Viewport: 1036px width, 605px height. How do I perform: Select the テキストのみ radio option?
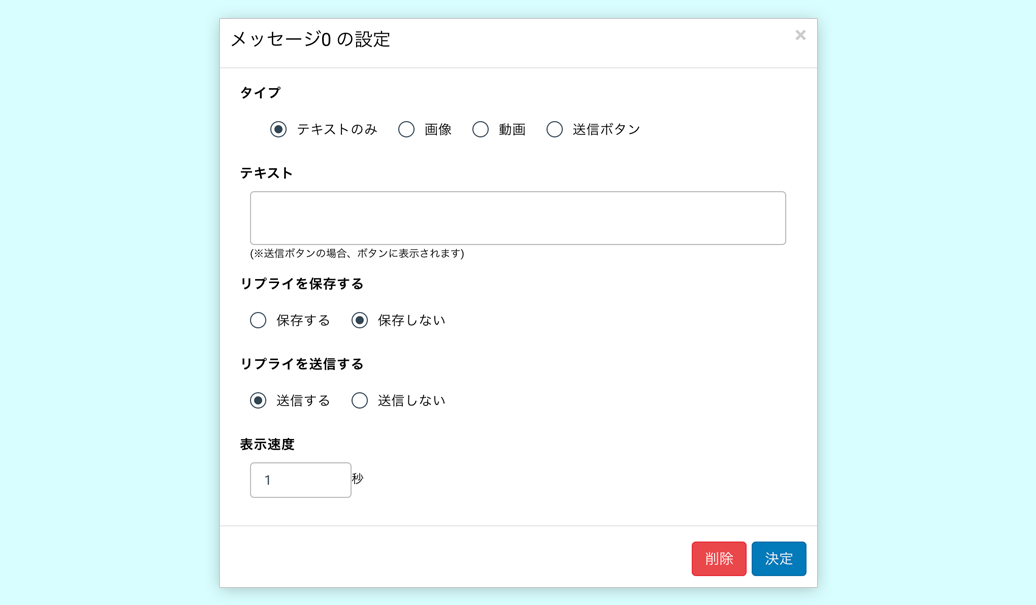[x=279, y=129]
